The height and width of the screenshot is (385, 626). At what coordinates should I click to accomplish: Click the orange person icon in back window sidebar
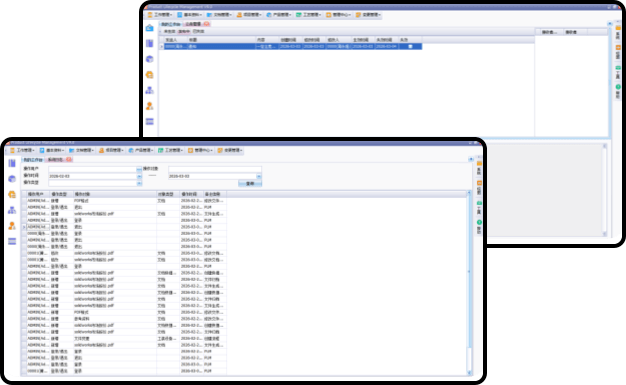(150, 106)
